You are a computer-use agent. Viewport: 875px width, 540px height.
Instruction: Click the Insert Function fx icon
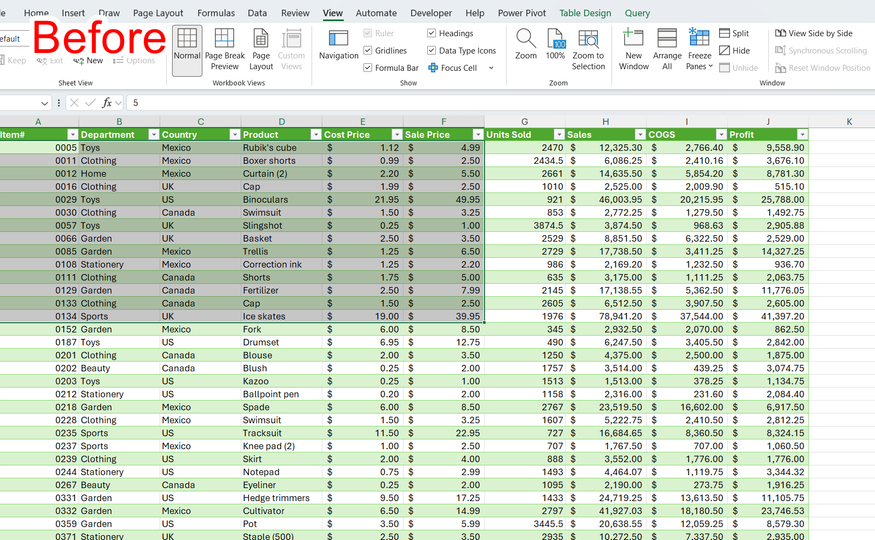point(107,103)
